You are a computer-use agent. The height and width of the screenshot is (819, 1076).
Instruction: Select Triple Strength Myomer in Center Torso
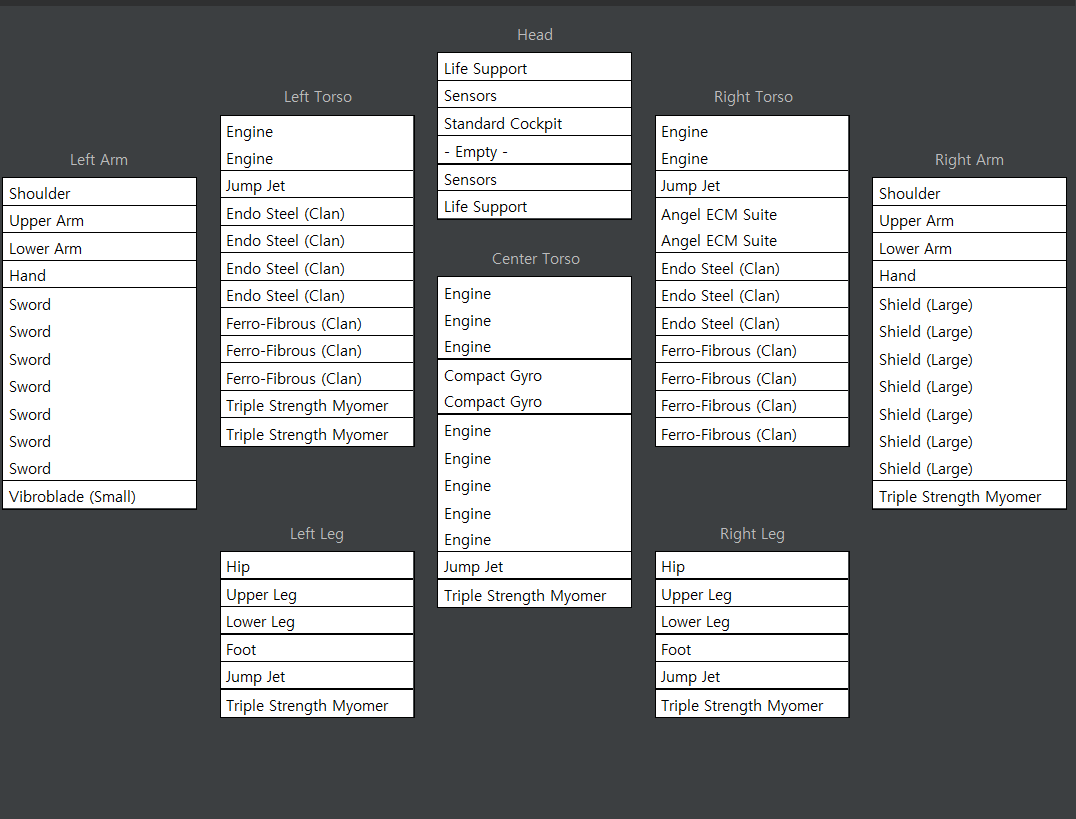534,595
